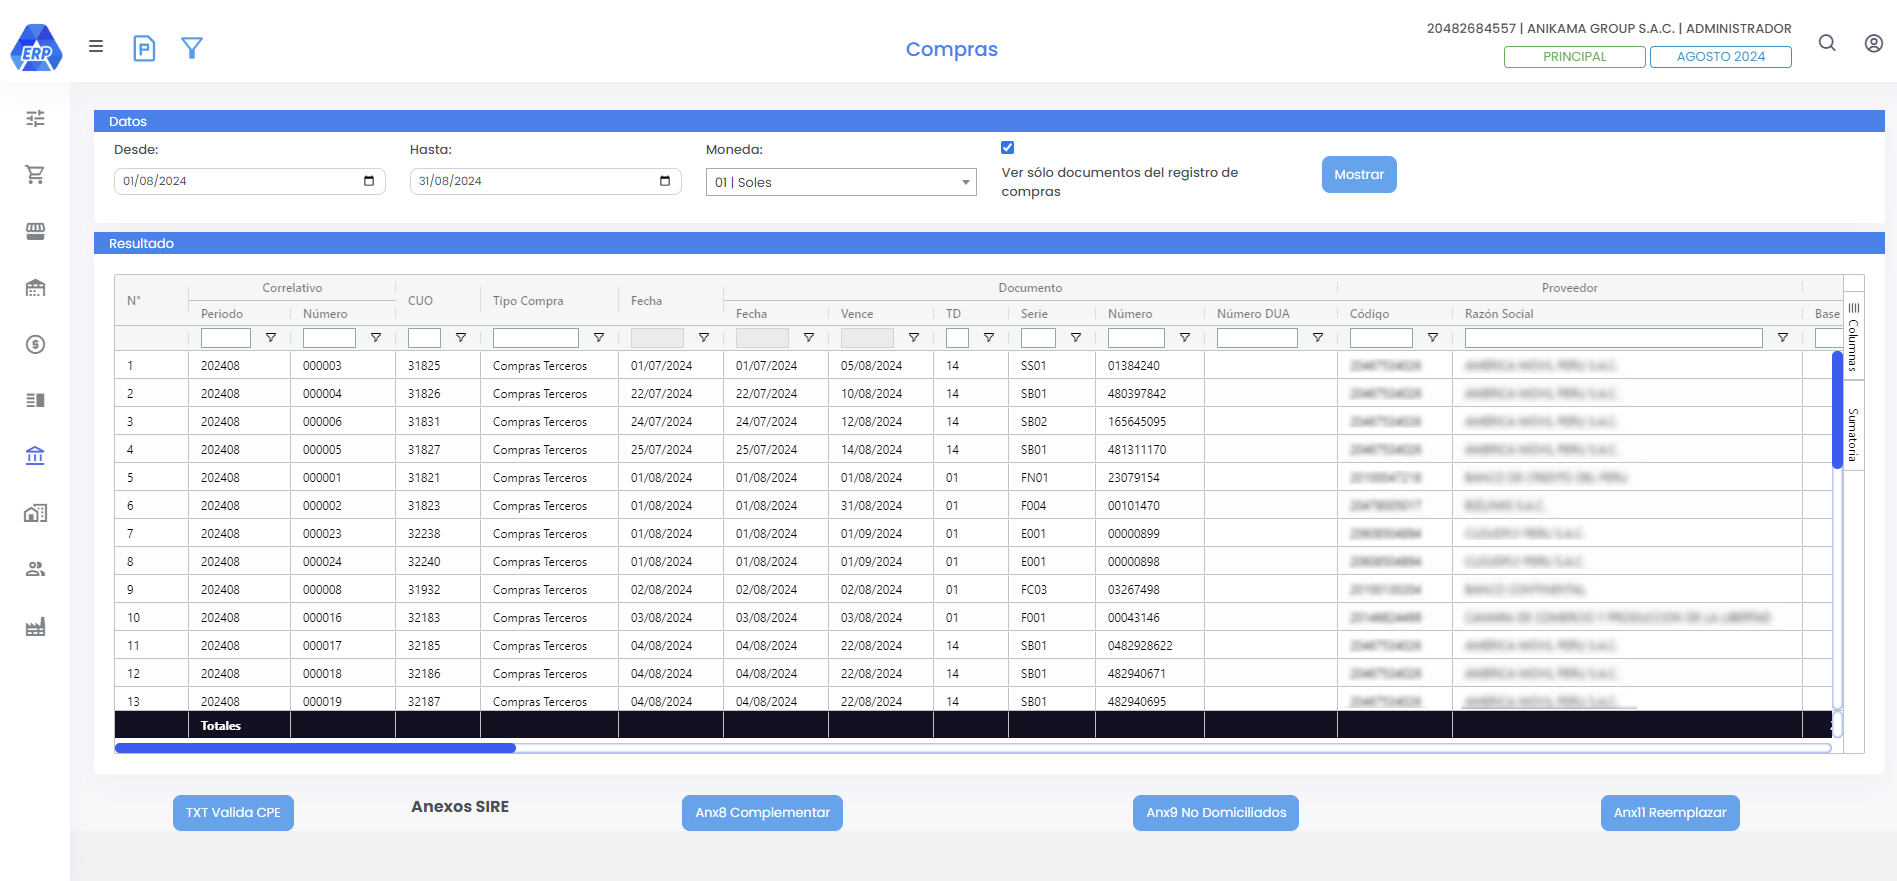Click the Tipo Compra filter input box

[x=536, y=338]
